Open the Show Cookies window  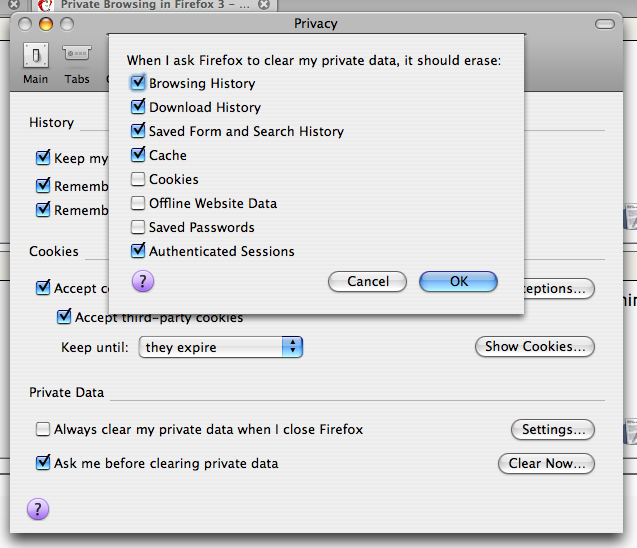[535, 347]
